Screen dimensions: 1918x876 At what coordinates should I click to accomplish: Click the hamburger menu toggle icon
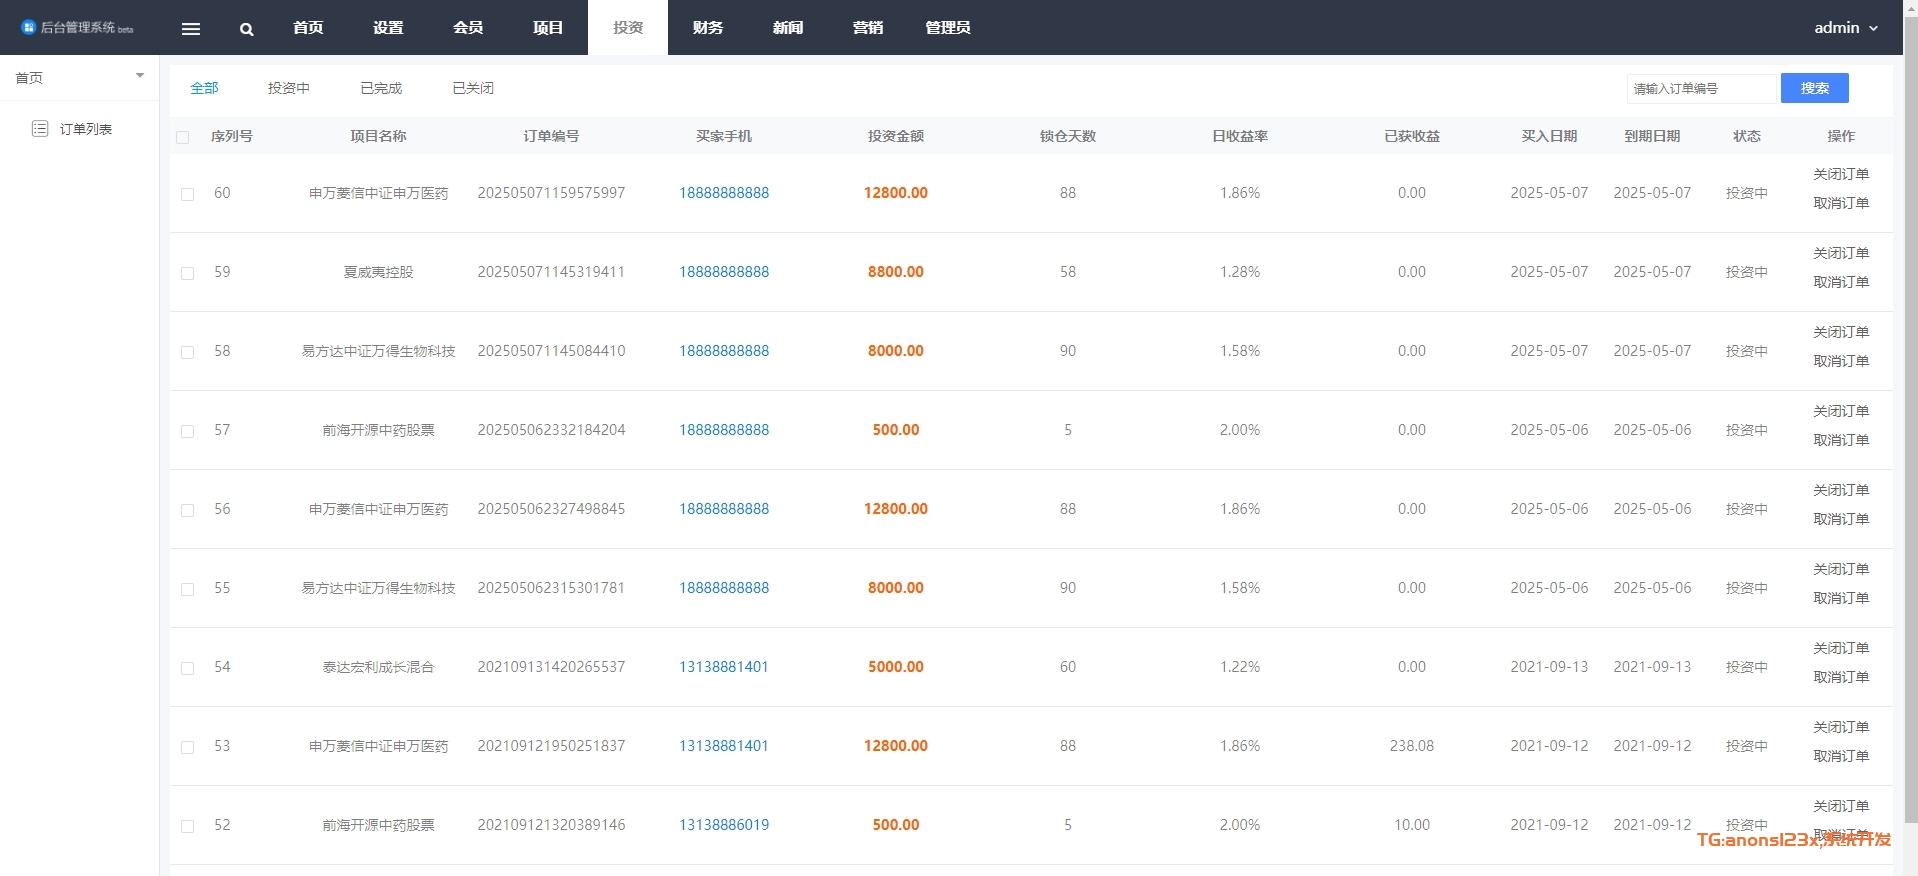191,29
